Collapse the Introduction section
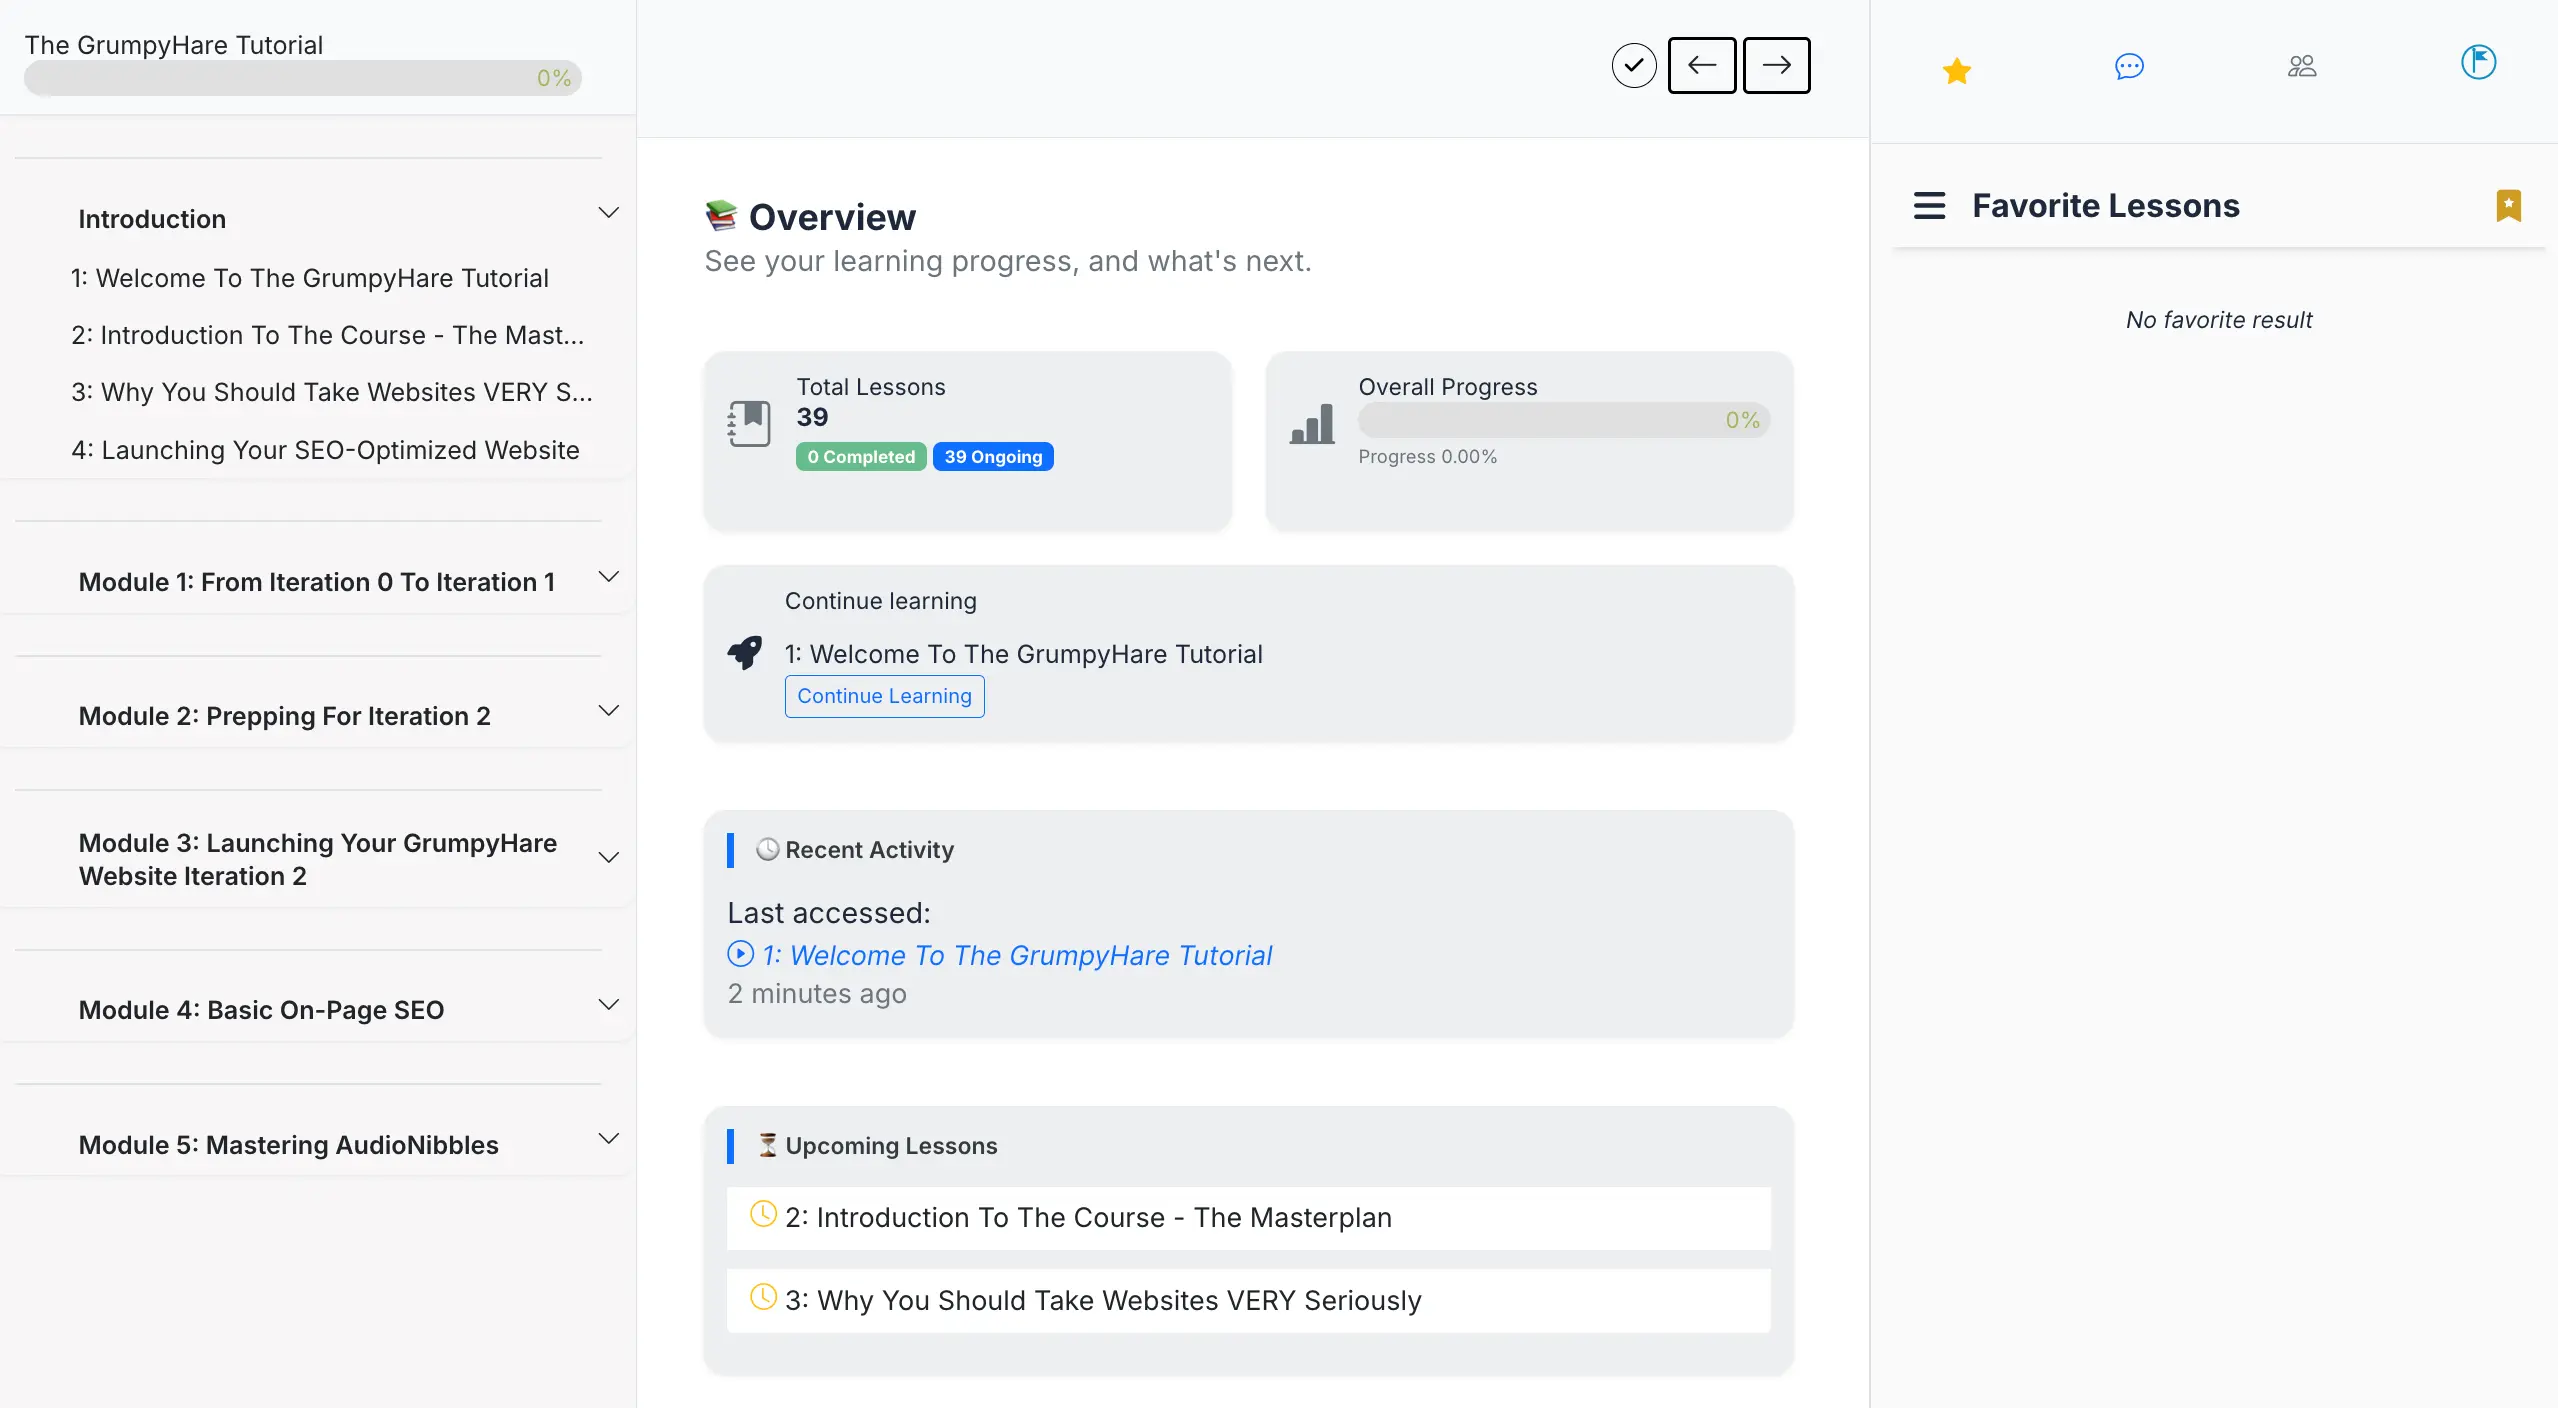The width and height of the screenshot is (2558, 1408). point(609,212)
